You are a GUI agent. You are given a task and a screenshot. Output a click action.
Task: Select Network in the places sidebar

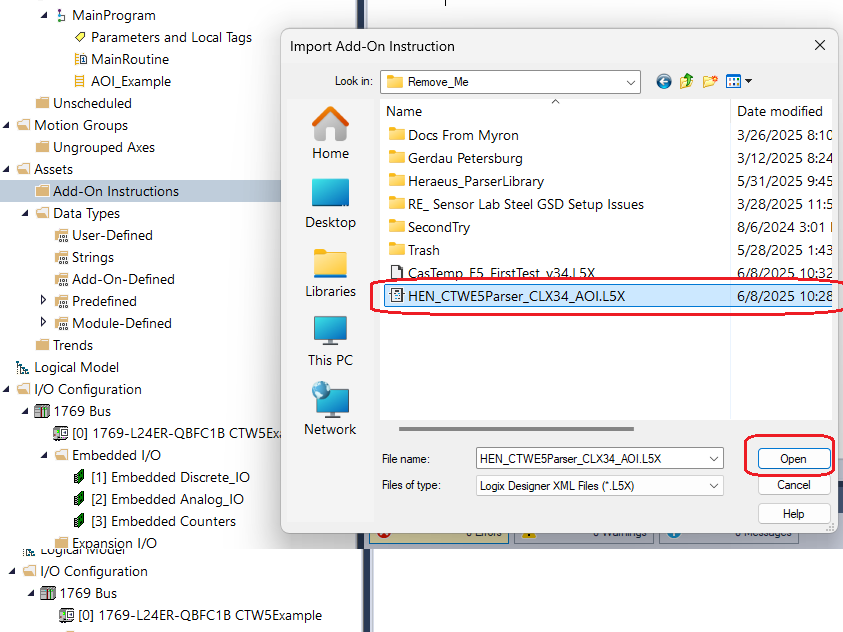tap(330, 410)
